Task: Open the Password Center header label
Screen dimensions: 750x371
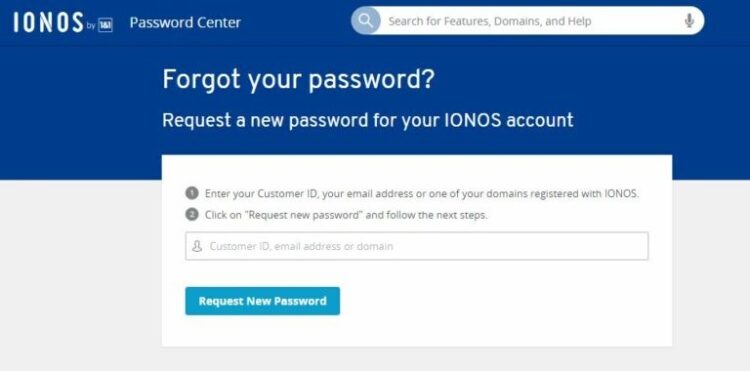Action: click(x=185, y=22)
